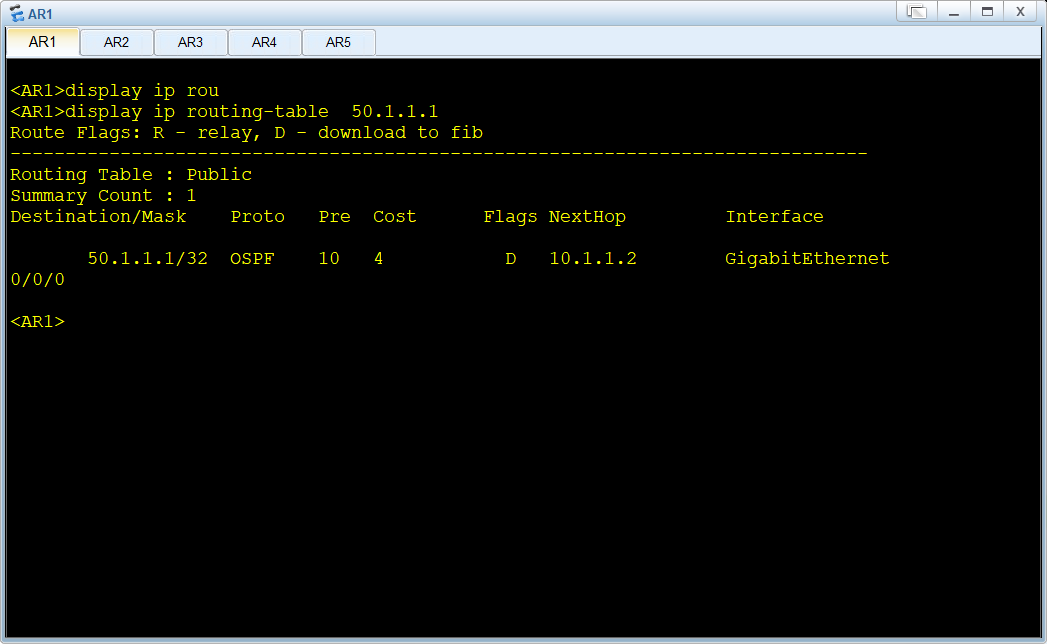Switch to the AR1 tab
The height and width of the screenshot is (644, 1047).
pos(42,42)
